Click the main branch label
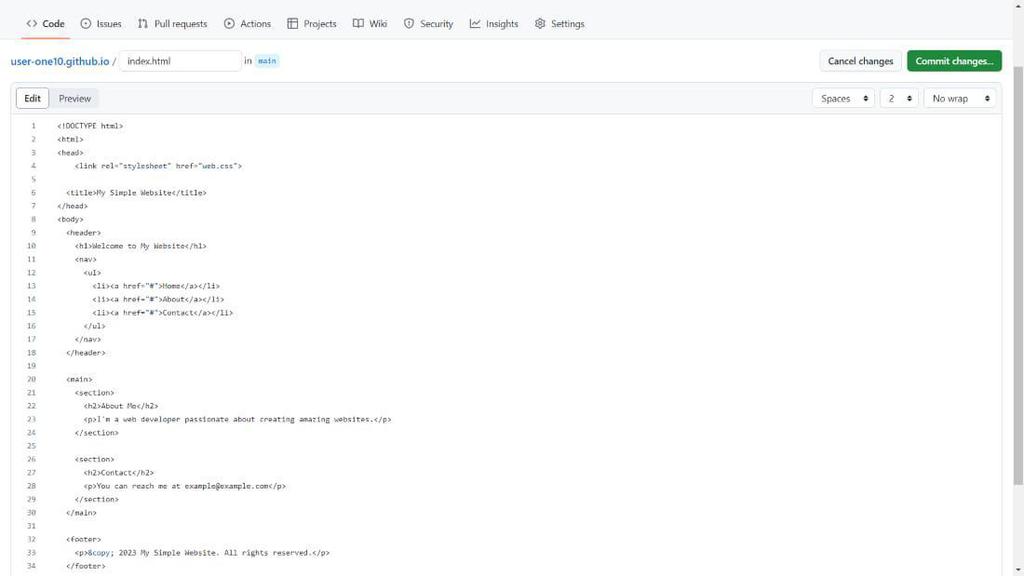The width and height of the screenshot is (1024, 576). click(266, 61)
